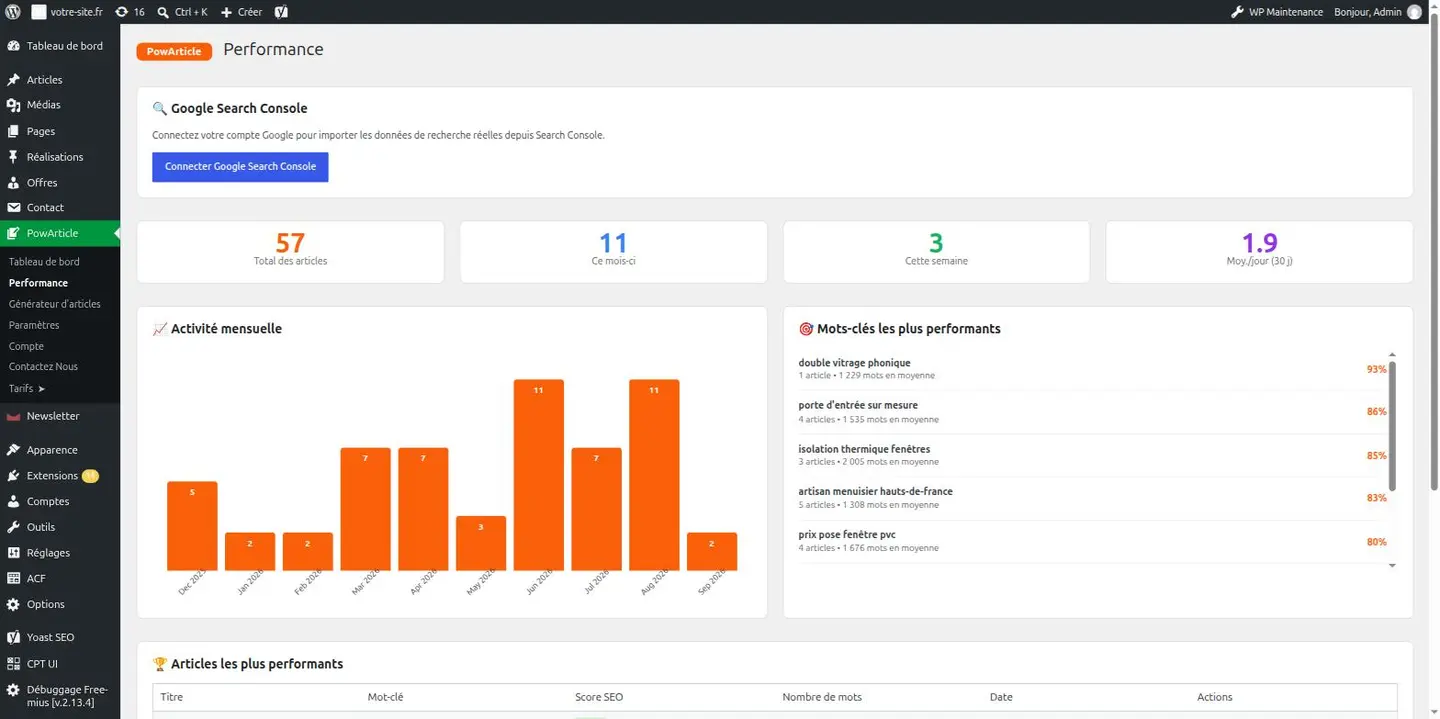Viewport: 1440px width, 719px height.
Task: Click the Options gear icon
Action: point(13,604)
